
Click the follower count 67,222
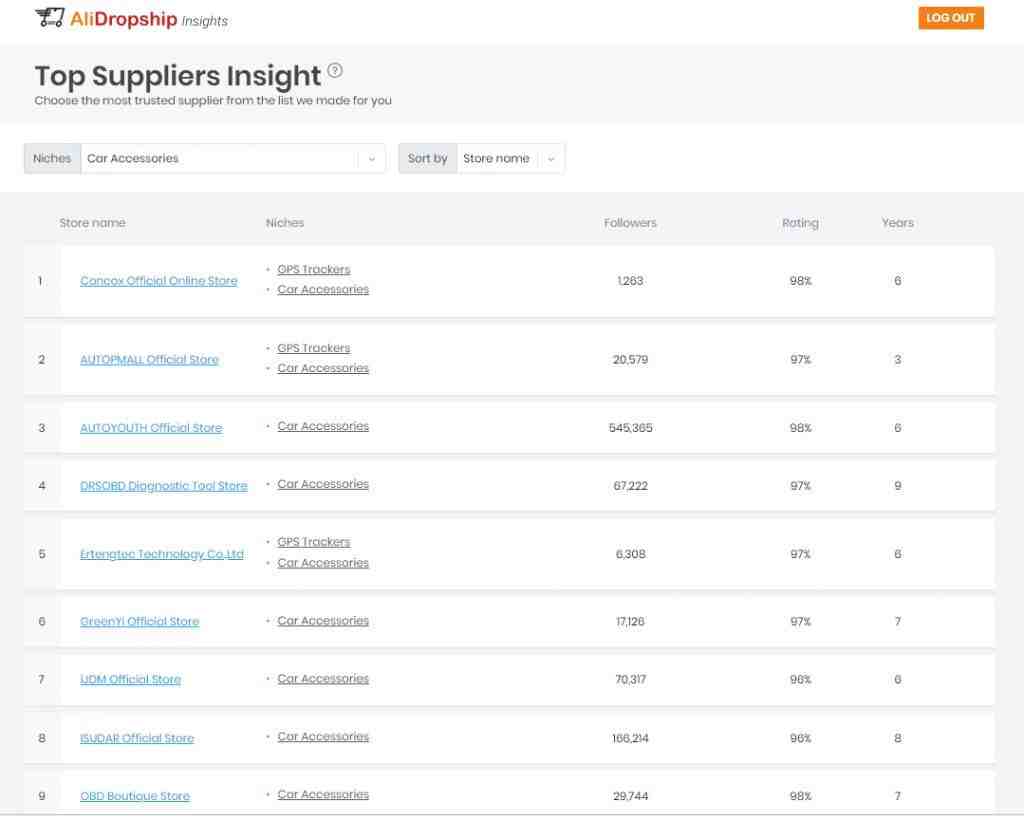630,486
